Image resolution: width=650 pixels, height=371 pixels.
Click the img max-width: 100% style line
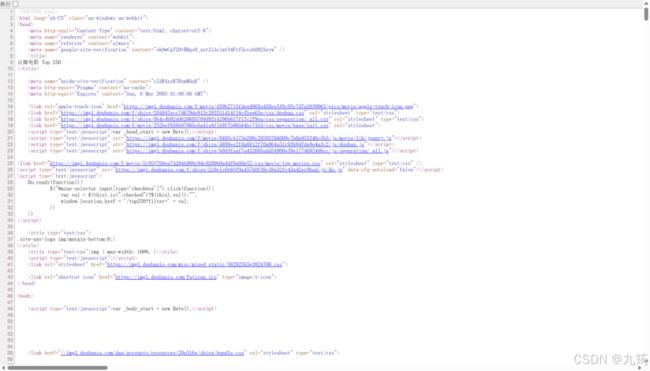103,252
